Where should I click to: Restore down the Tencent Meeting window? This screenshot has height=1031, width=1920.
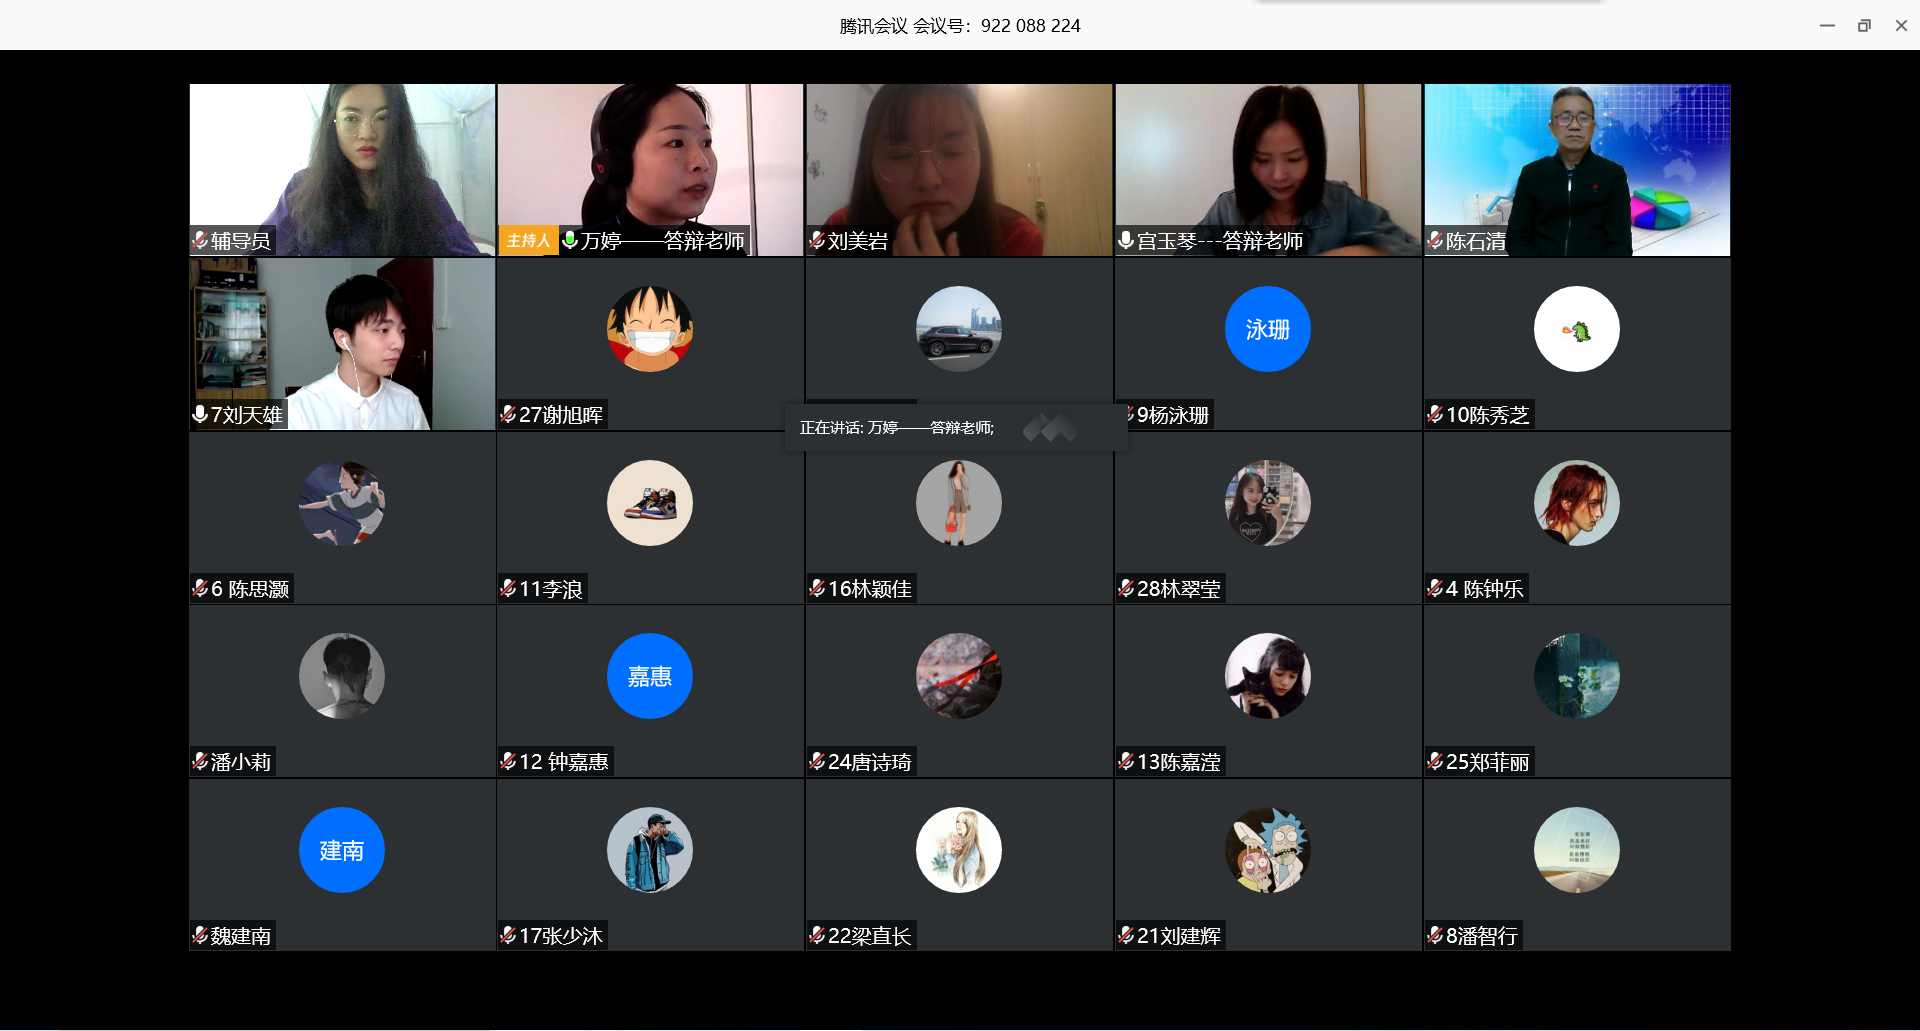[1864, 26]
